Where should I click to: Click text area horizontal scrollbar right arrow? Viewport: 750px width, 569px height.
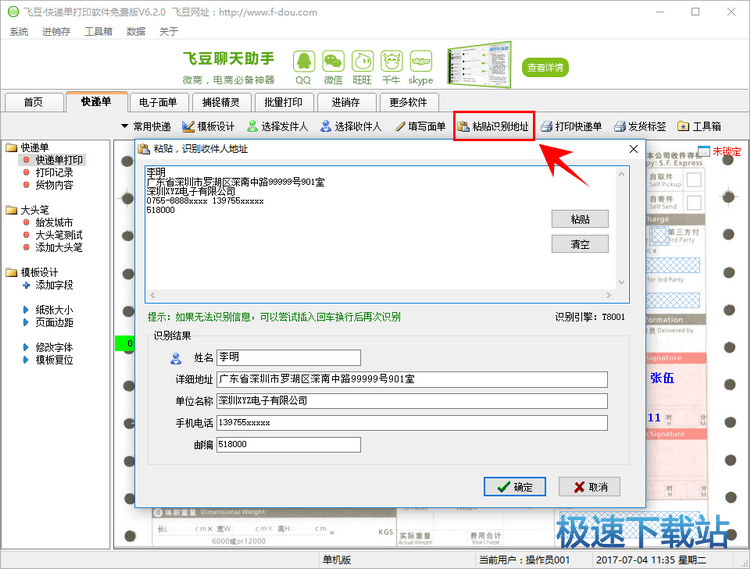(x=608, y=295)
